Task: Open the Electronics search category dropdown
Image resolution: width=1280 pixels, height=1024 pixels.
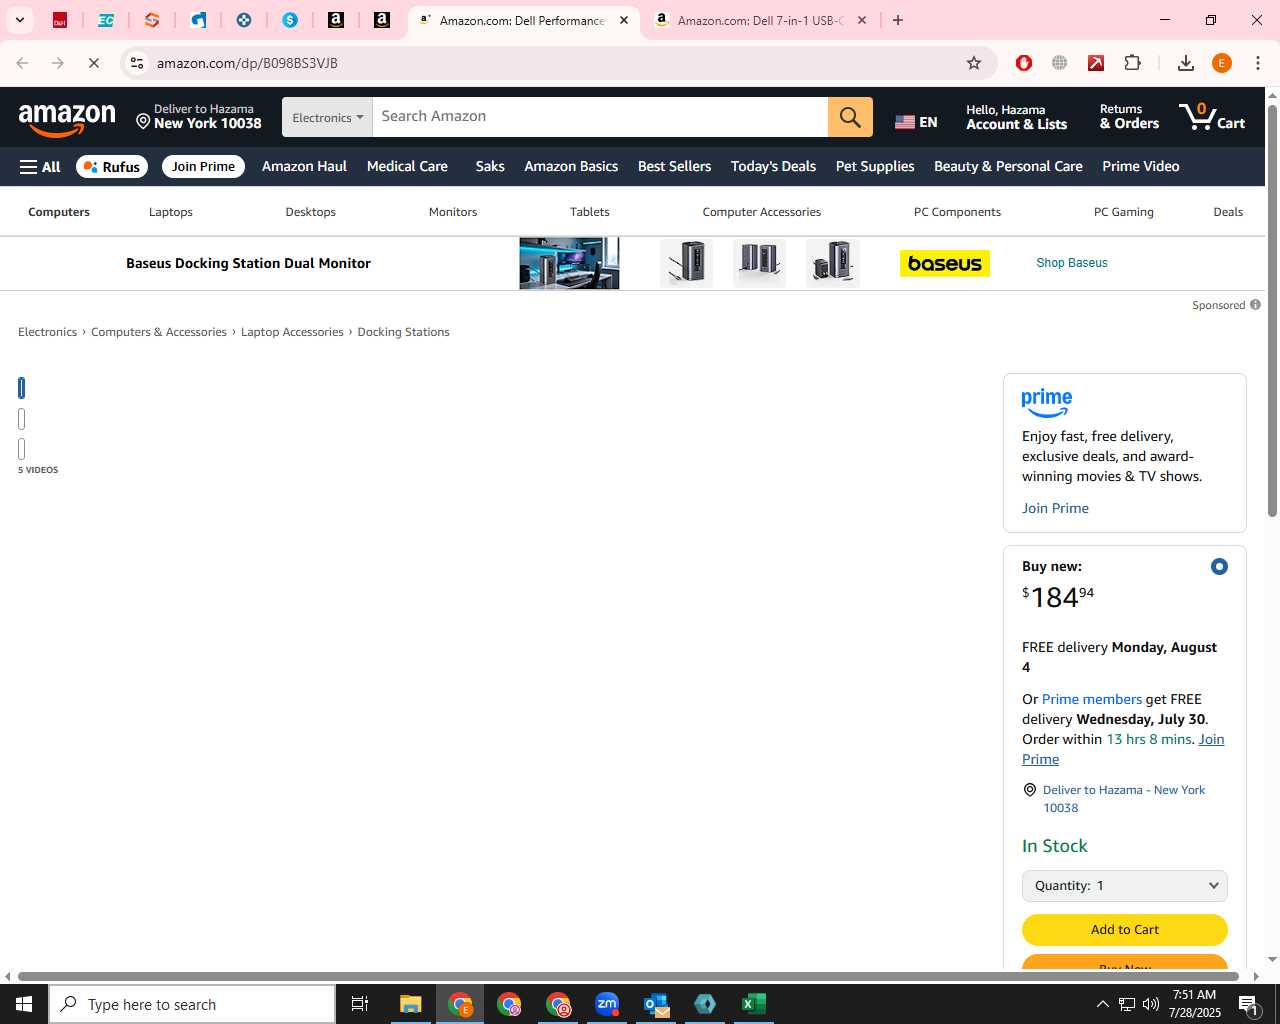Action: (x=327, y=117)
